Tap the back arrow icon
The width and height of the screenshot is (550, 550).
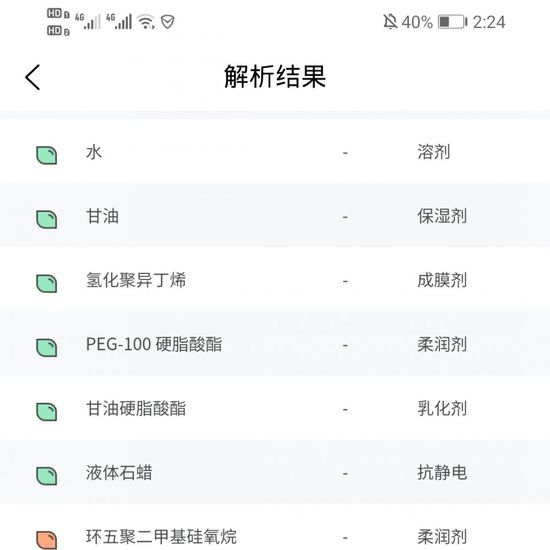[33, 77]
